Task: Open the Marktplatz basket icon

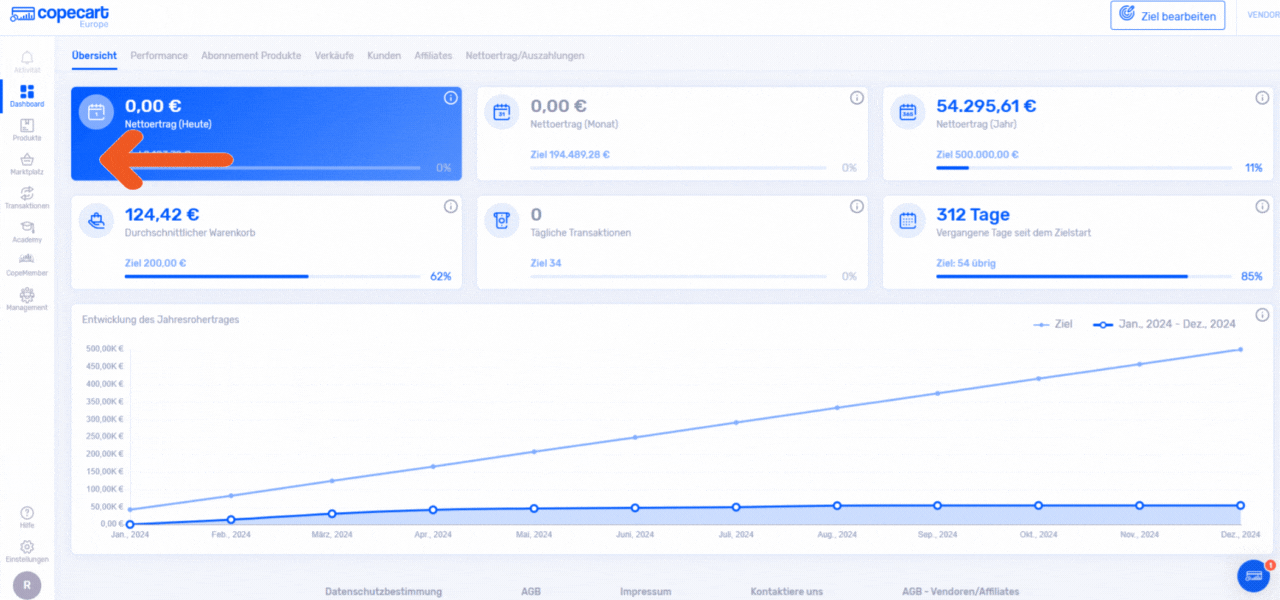Action: pyautogui.click(x=27, y=163)
